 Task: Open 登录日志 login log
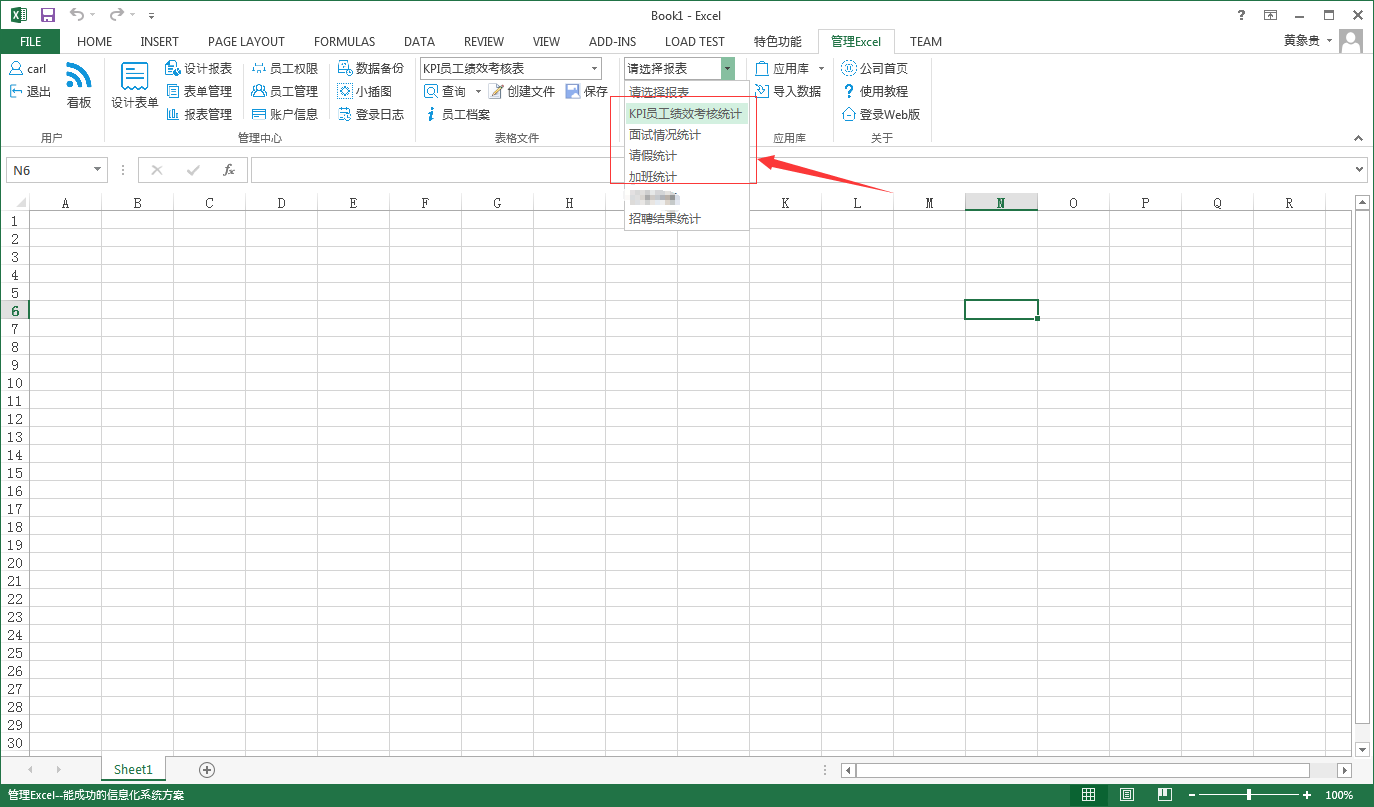point(370,114)
